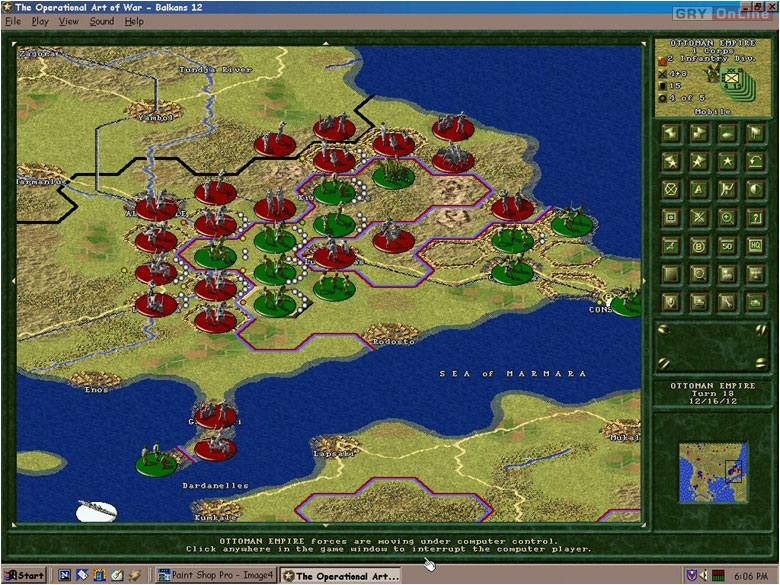Click the question mark button

tap(755, 218)
